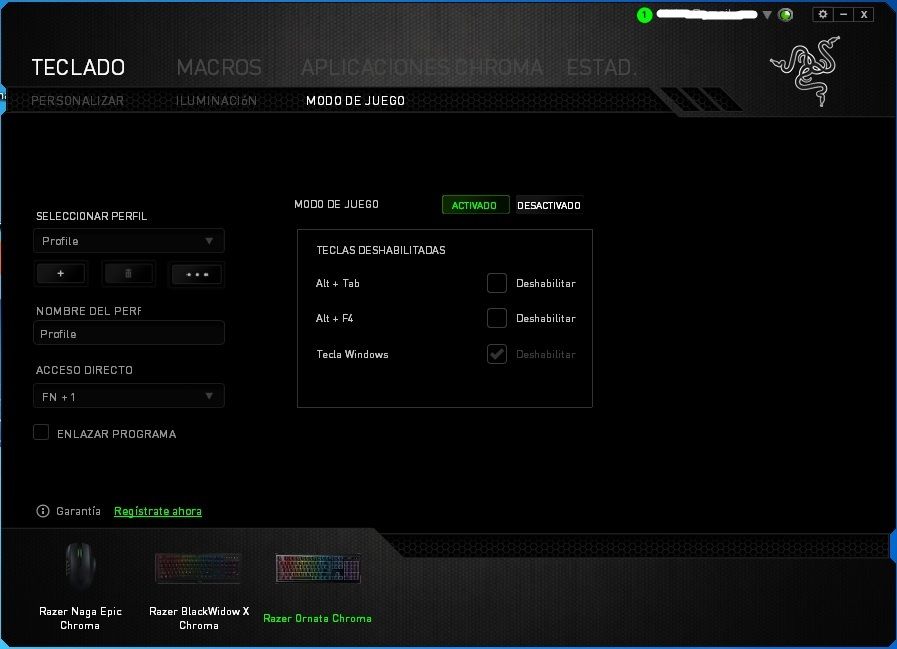Expand the Seleccionar Perfil dropdown

[x=128, y=241]
